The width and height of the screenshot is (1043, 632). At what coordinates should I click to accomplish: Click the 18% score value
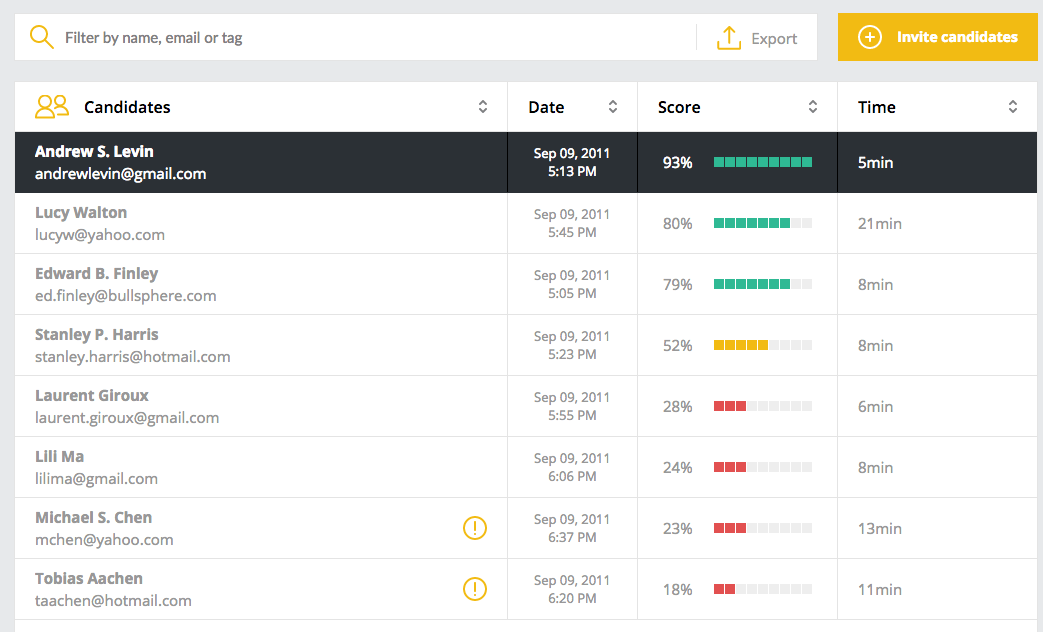point(677,589)
